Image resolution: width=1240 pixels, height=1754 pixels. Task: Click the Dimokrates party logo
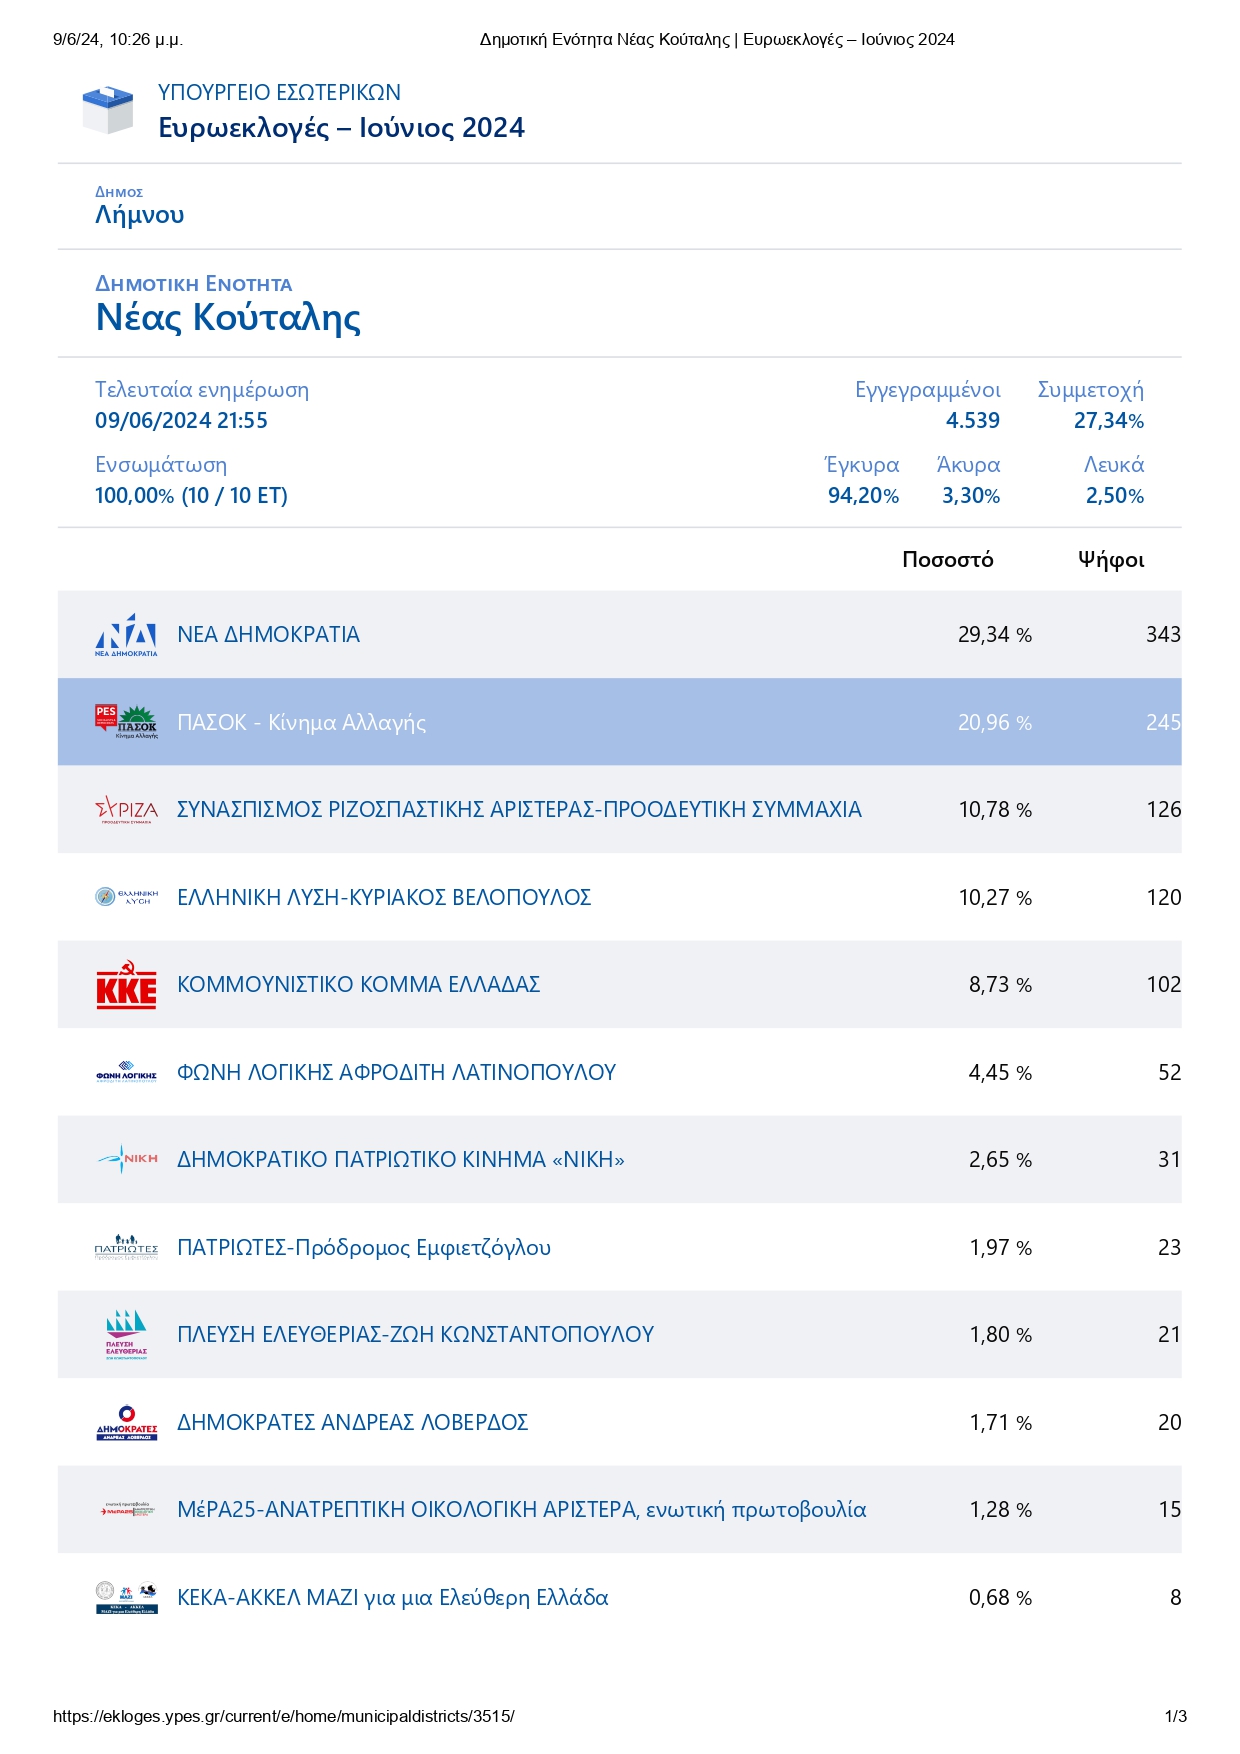[126, 1422]
